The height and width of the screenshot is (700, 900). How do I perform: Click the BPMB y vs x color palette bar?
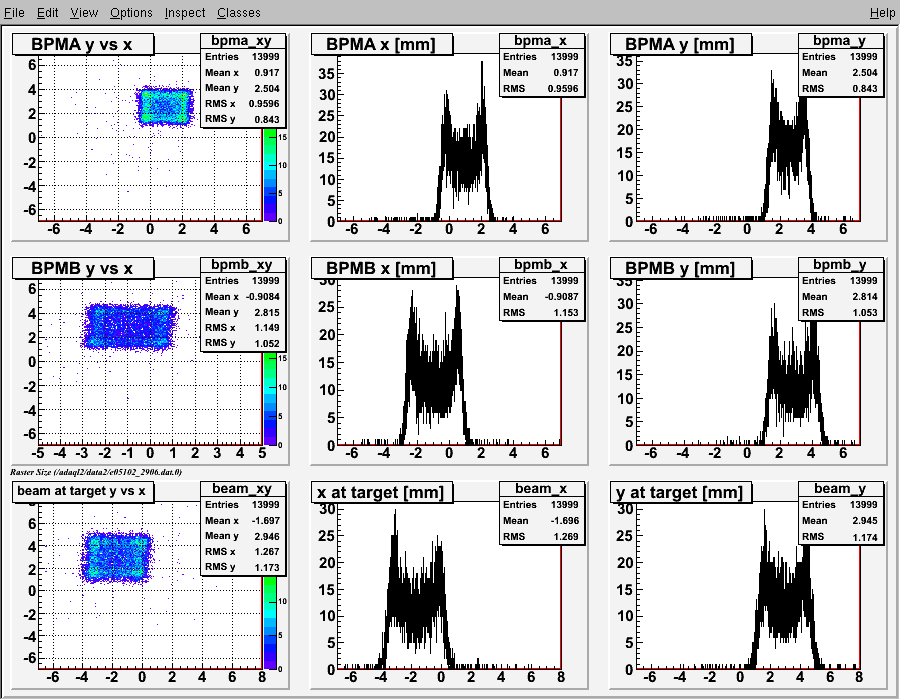click(270, 399)
